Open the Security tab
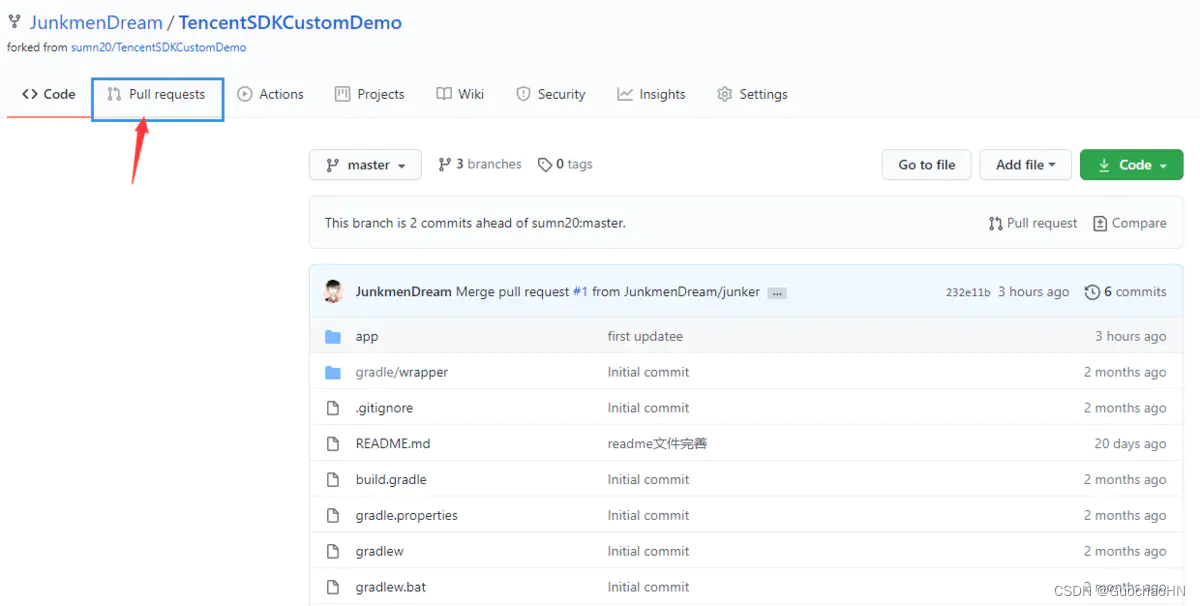Viewport: 1200px width, 606px height. (x=551, y=94)
